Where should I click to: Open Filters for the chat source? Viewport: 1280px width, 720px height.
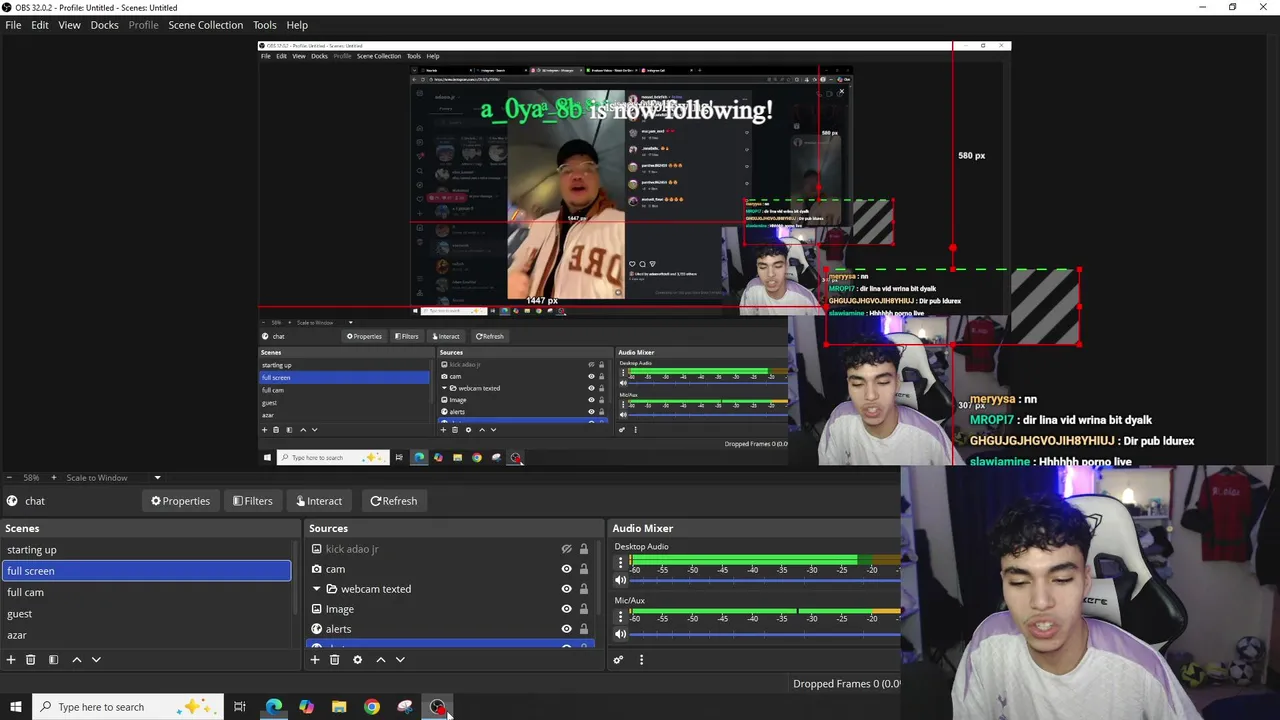tap(252, 501)
